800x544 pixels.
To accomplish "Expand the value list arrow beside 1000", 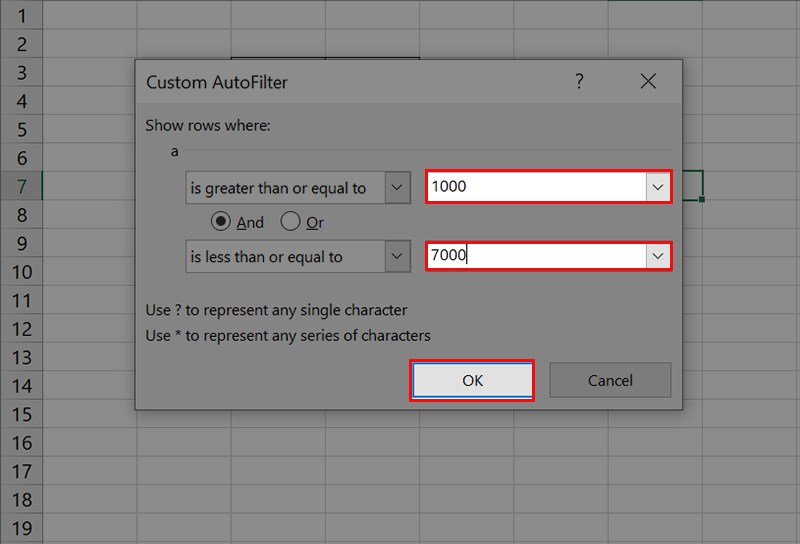I will click(658, 187).
